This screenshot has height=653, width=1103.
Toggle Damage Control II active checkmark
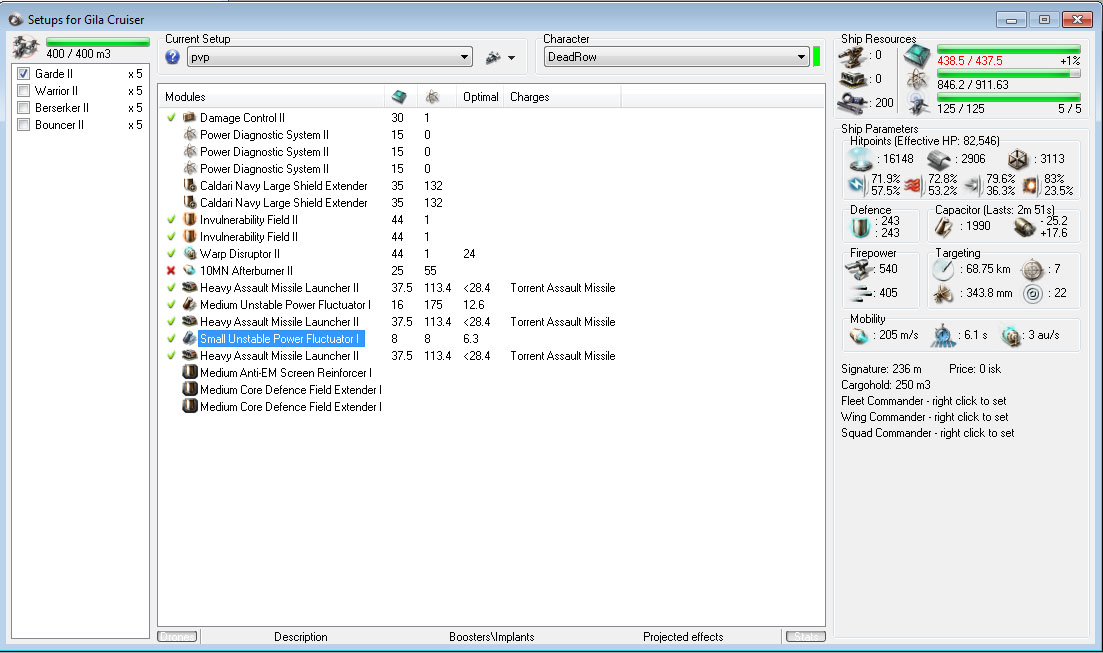(171, 118)
